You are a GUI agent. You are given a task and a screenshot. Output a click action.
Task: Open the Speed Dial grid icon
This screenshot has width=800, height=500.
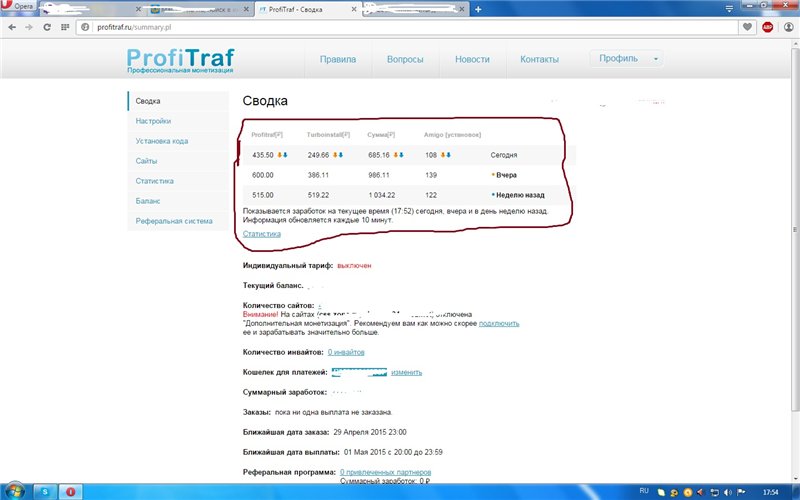[65, 27]
